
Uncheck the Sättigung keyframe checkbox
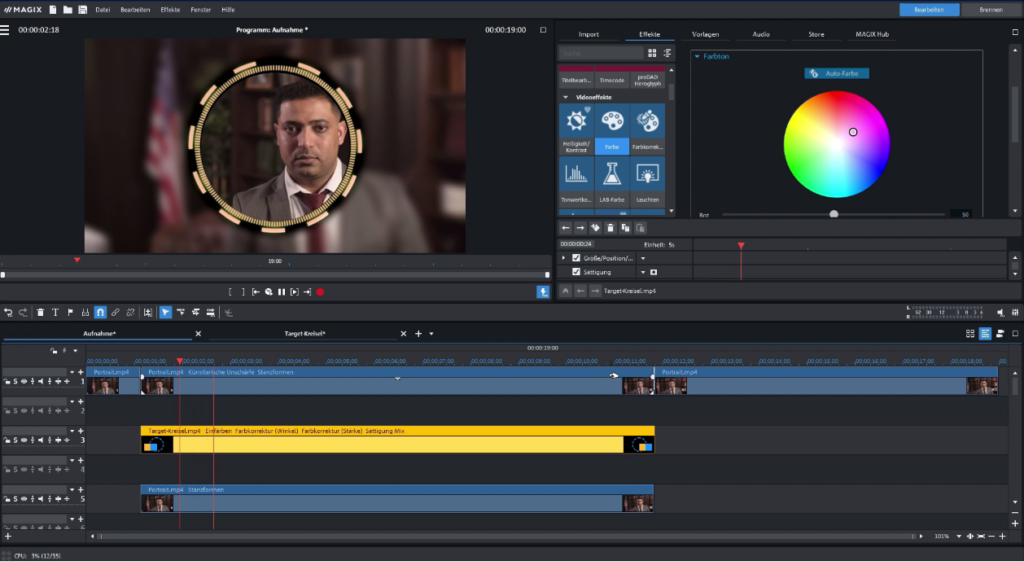(x=575, y=271)
